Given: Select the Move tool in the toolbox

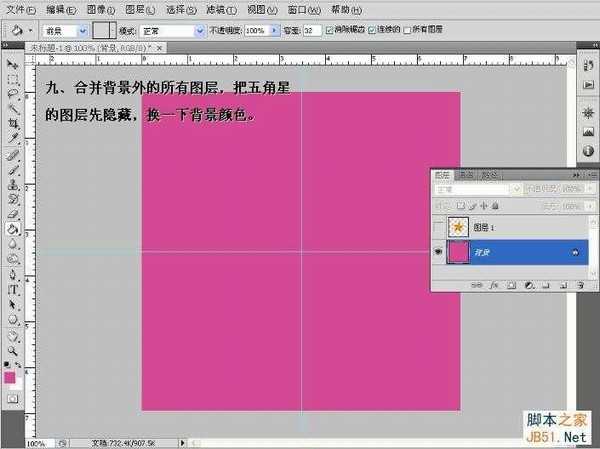Looking at the screenshot, I should [13, 64].
